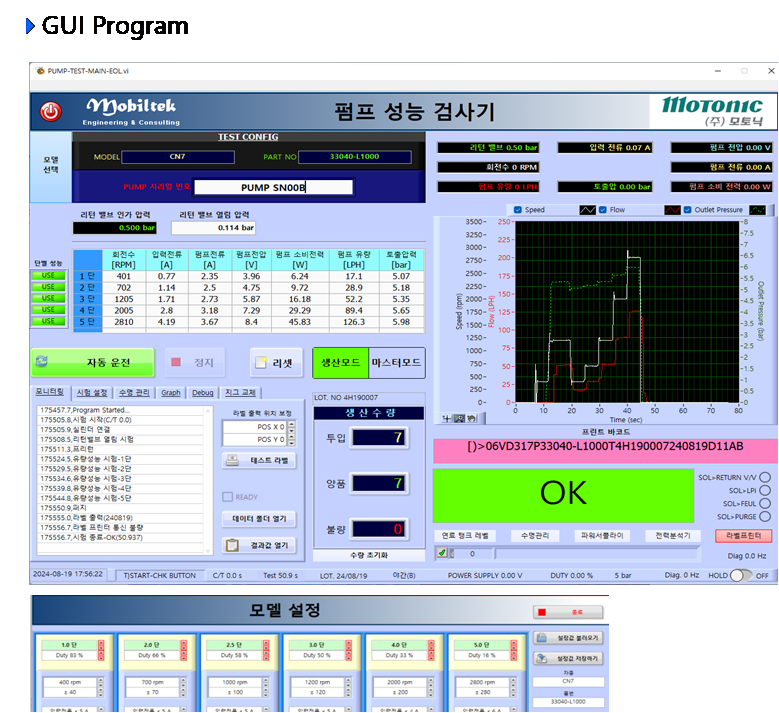This screenshot has height=713, width=779.
Task: Click the 리셋 reset button
Action: pos(276,363)
